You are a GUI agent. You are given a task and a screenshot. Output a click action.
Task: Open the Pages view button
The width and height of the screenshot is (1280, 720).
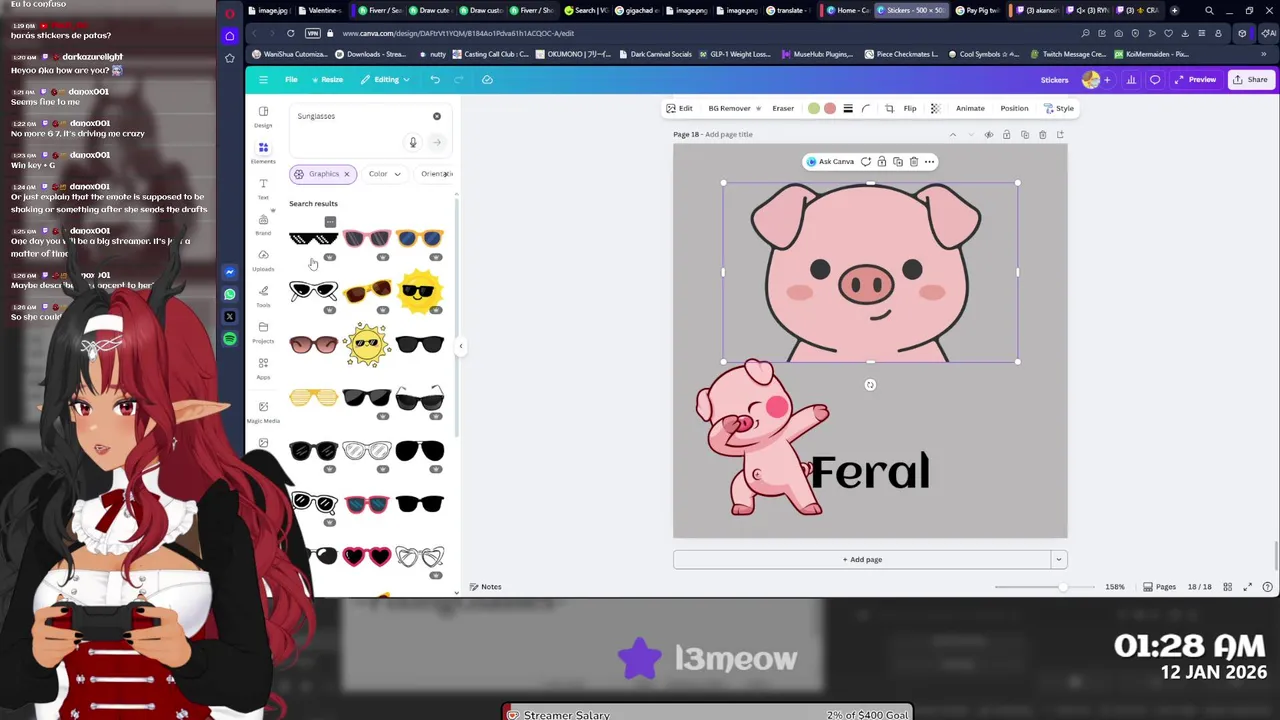1159,587
